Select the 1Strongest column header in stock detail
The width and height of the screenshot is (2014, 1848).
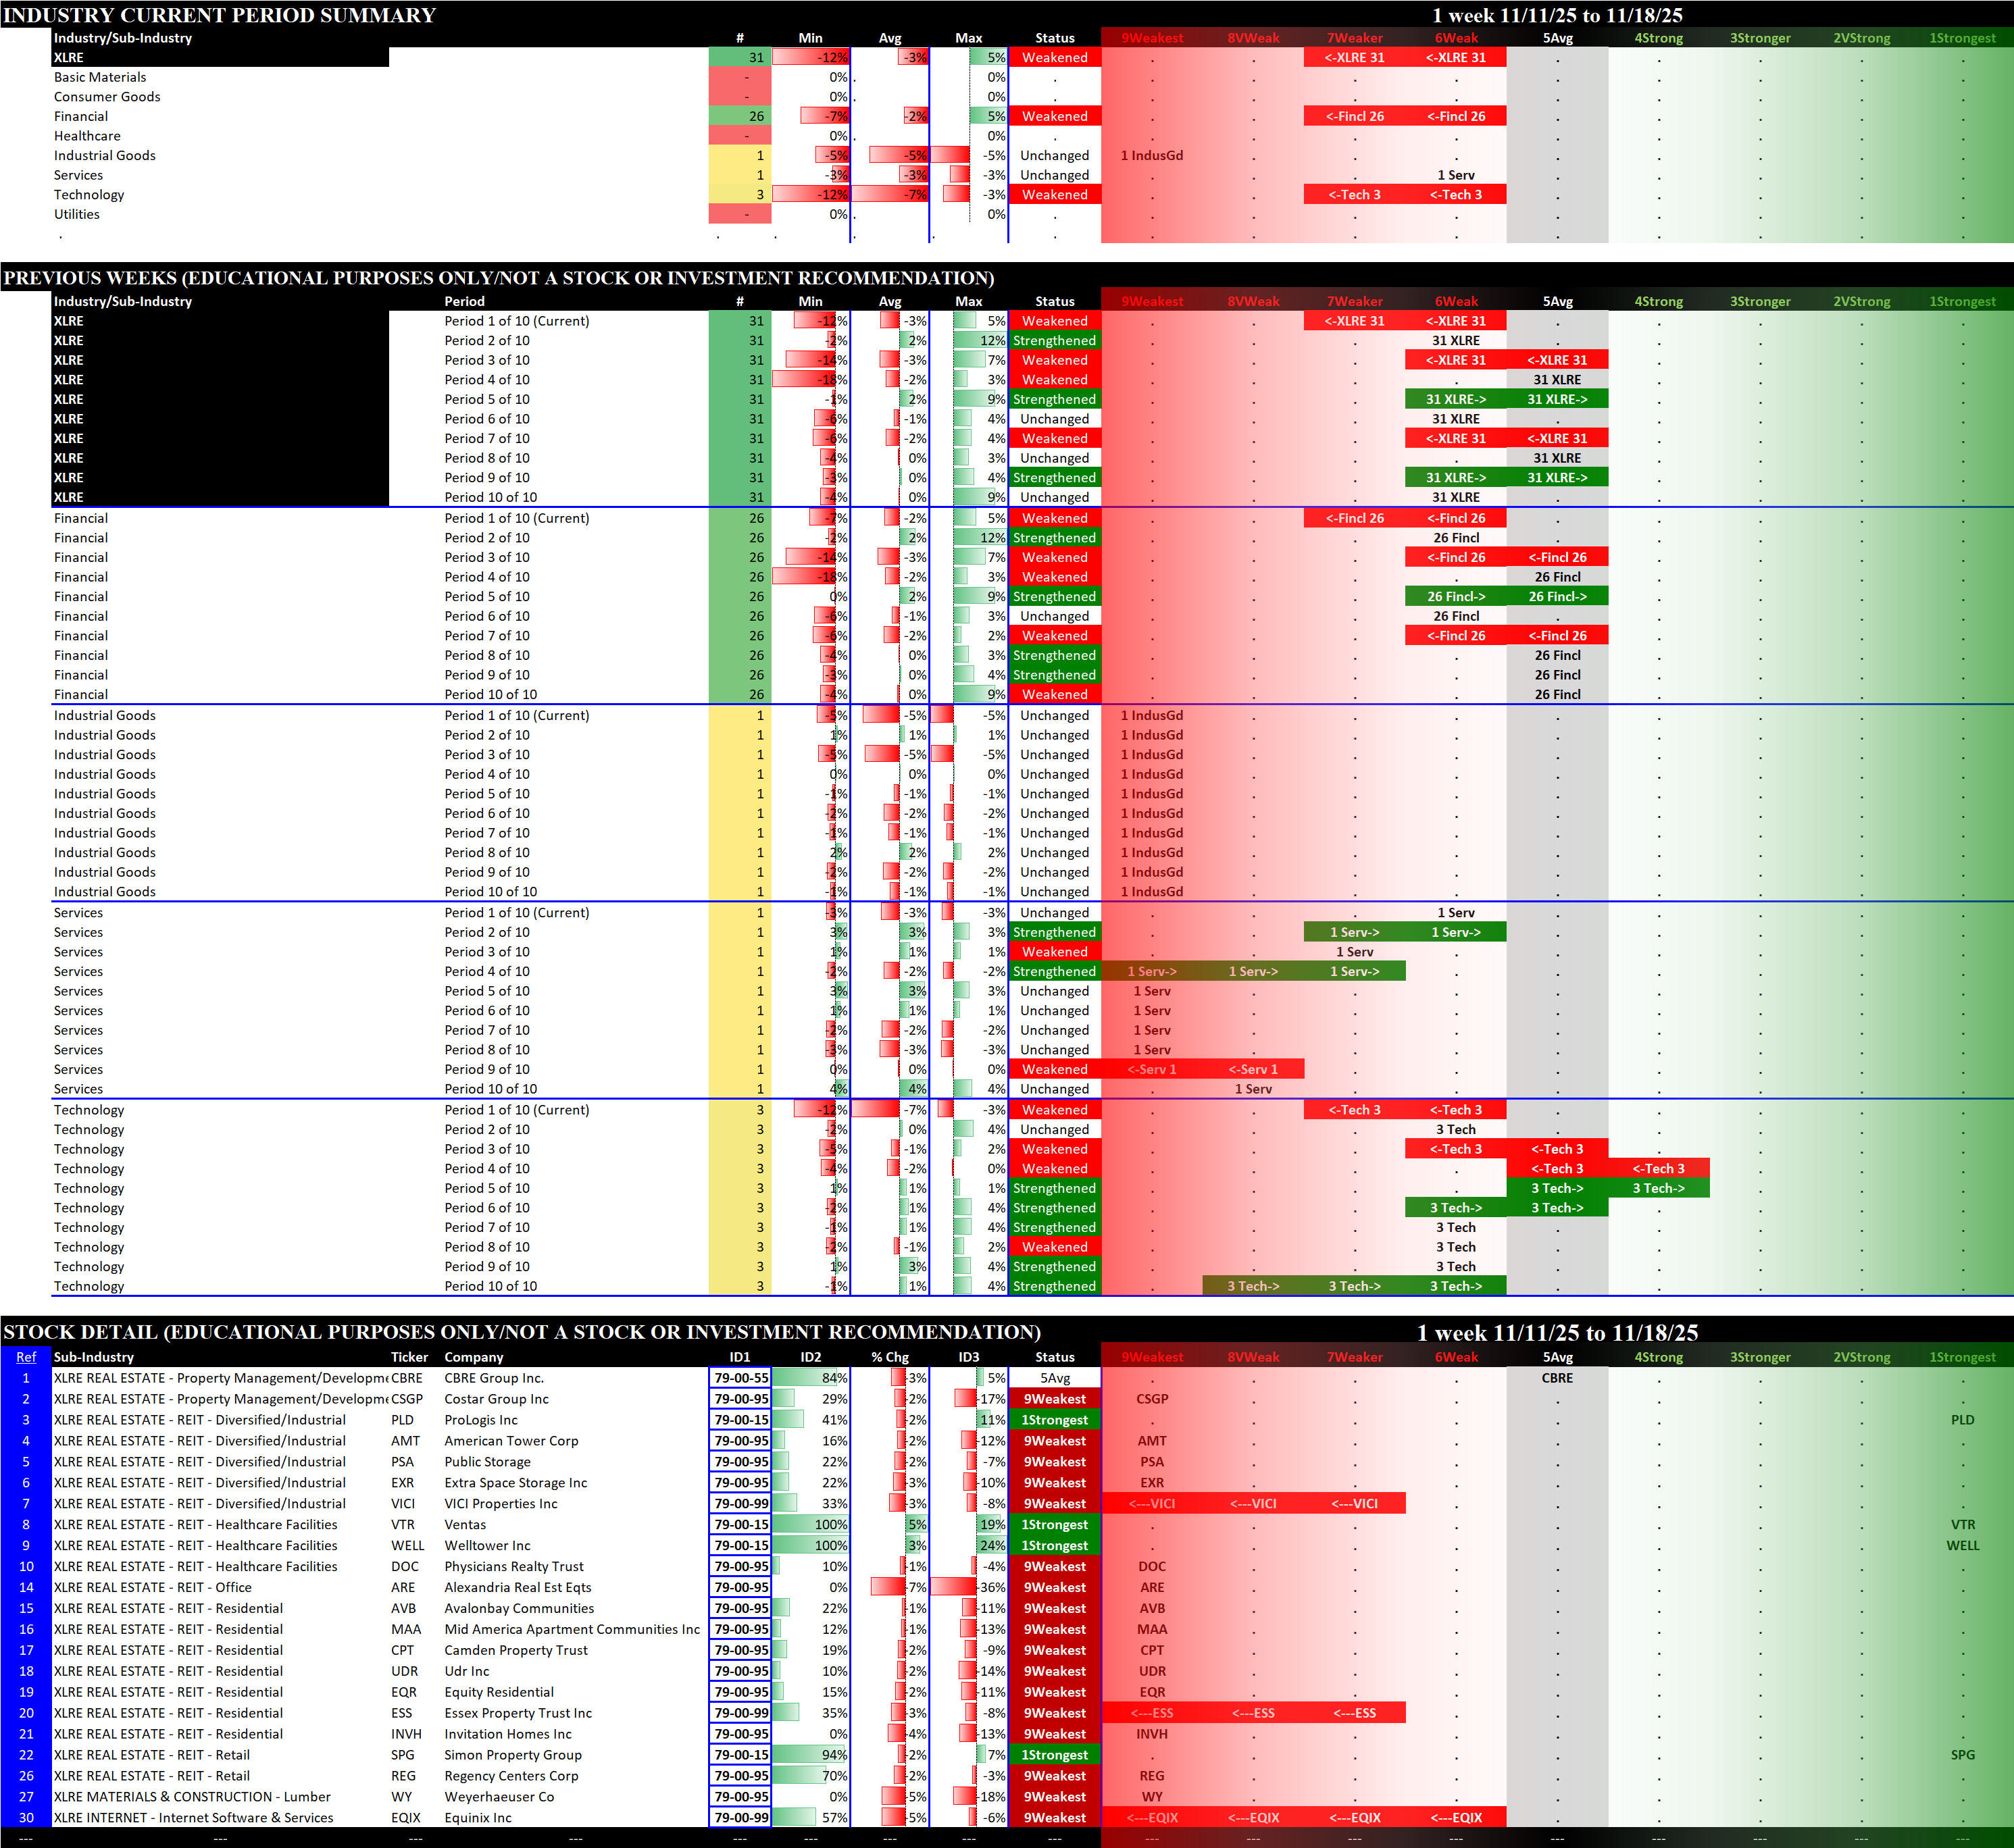pos(1962,1357)
